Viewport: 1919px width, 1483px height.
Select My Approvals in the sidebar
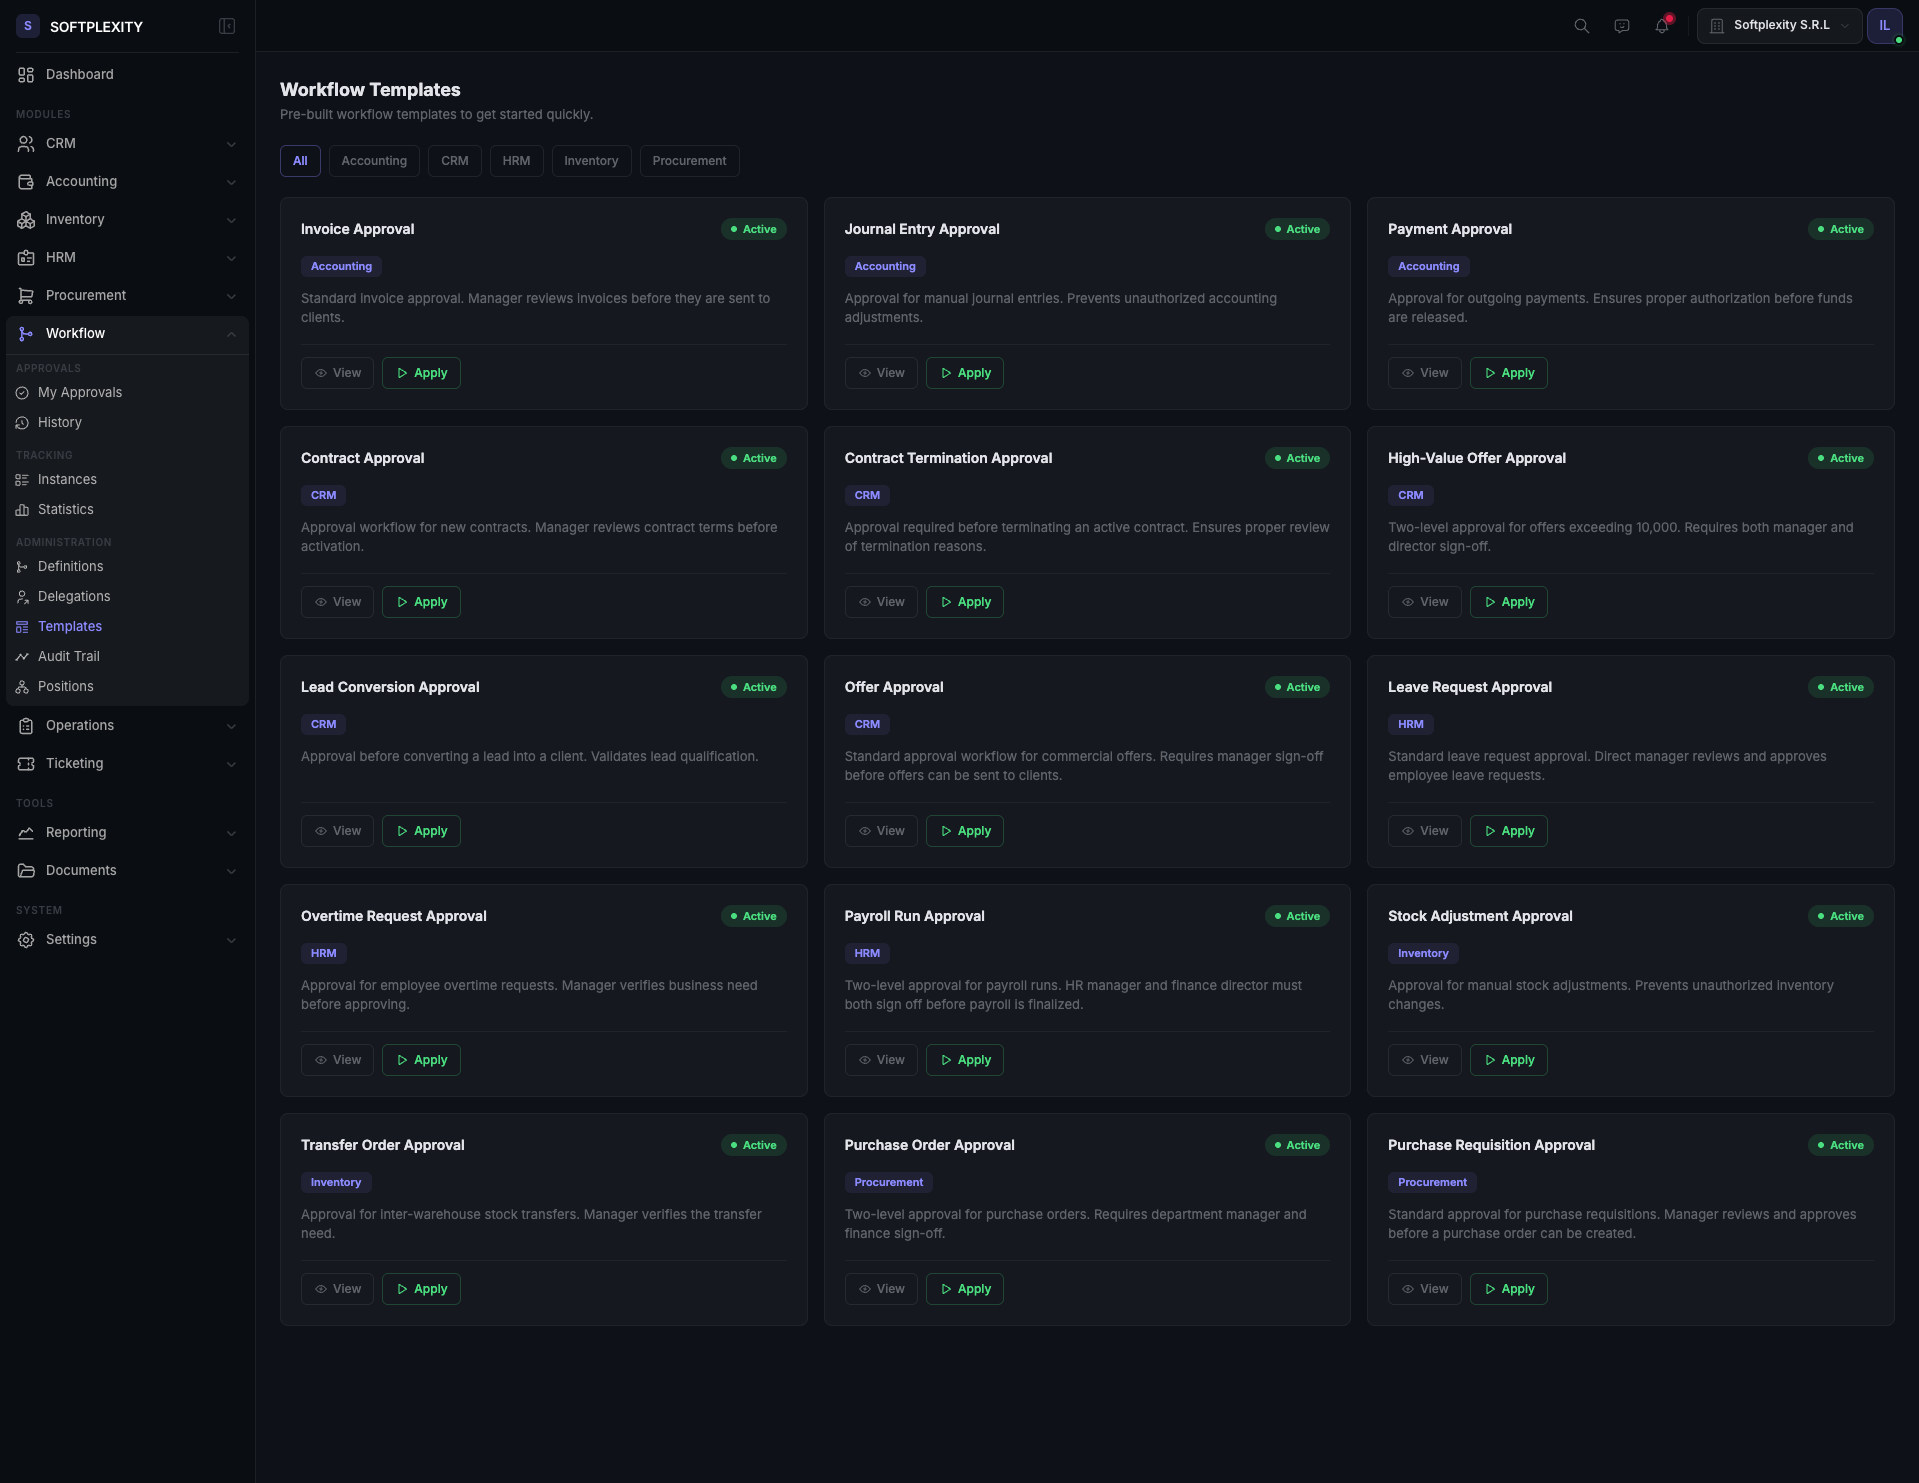(x=80, y=392)
